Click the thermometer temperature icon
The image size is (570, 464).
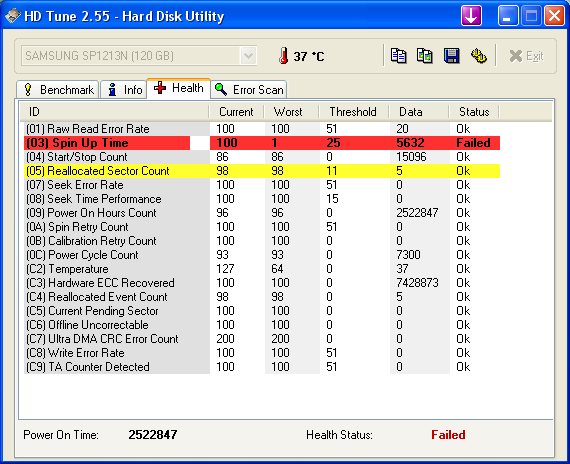pyautogui.click(x=284, y=56)
